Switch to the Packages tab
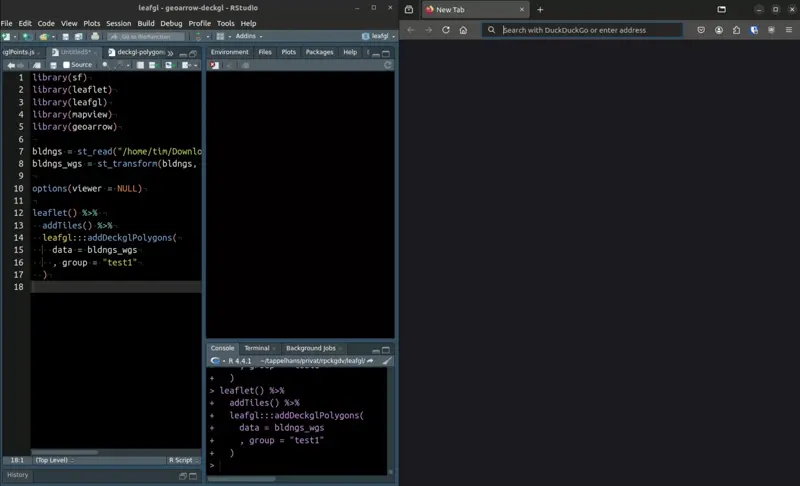 click(x=319, y=52)
